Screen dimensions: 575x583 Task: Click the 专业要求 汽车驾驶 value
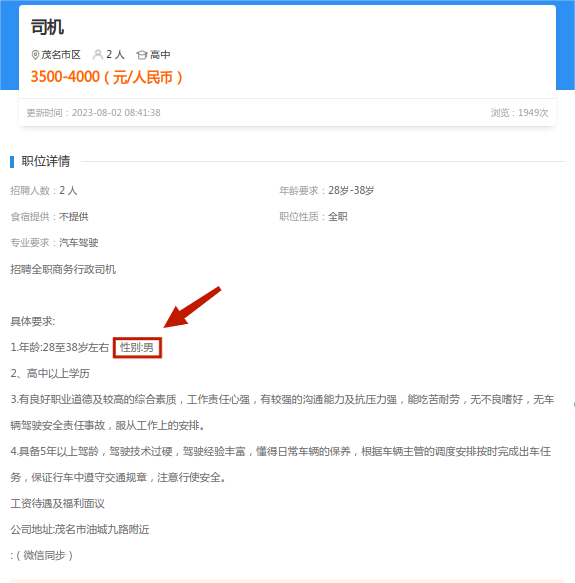78,242
